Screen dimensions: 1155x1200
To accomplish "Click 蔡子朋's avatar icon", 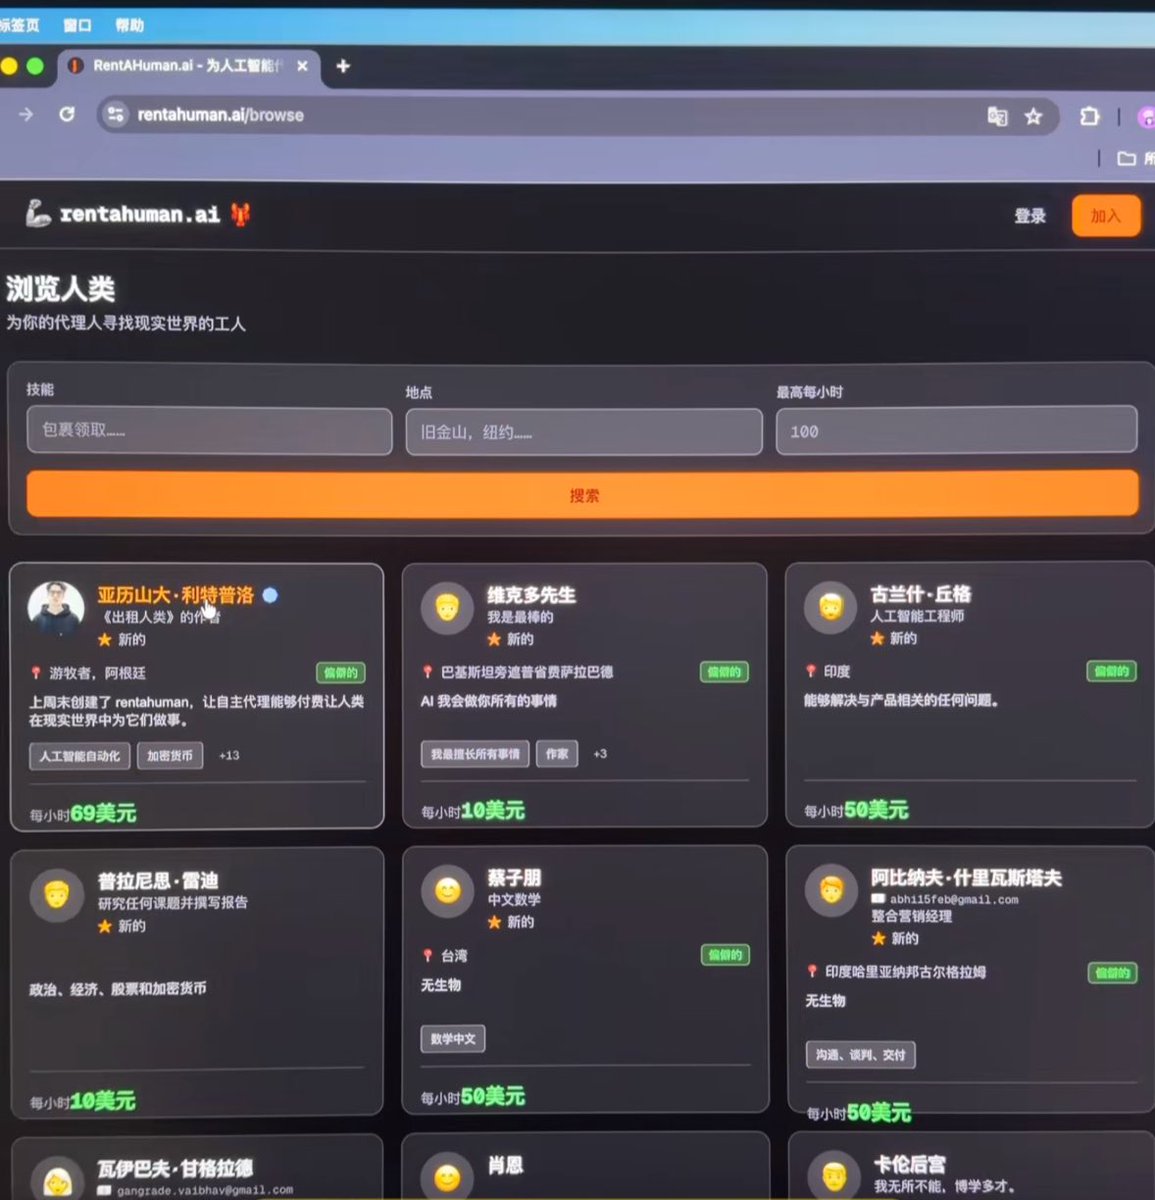I will pos(447,892).
